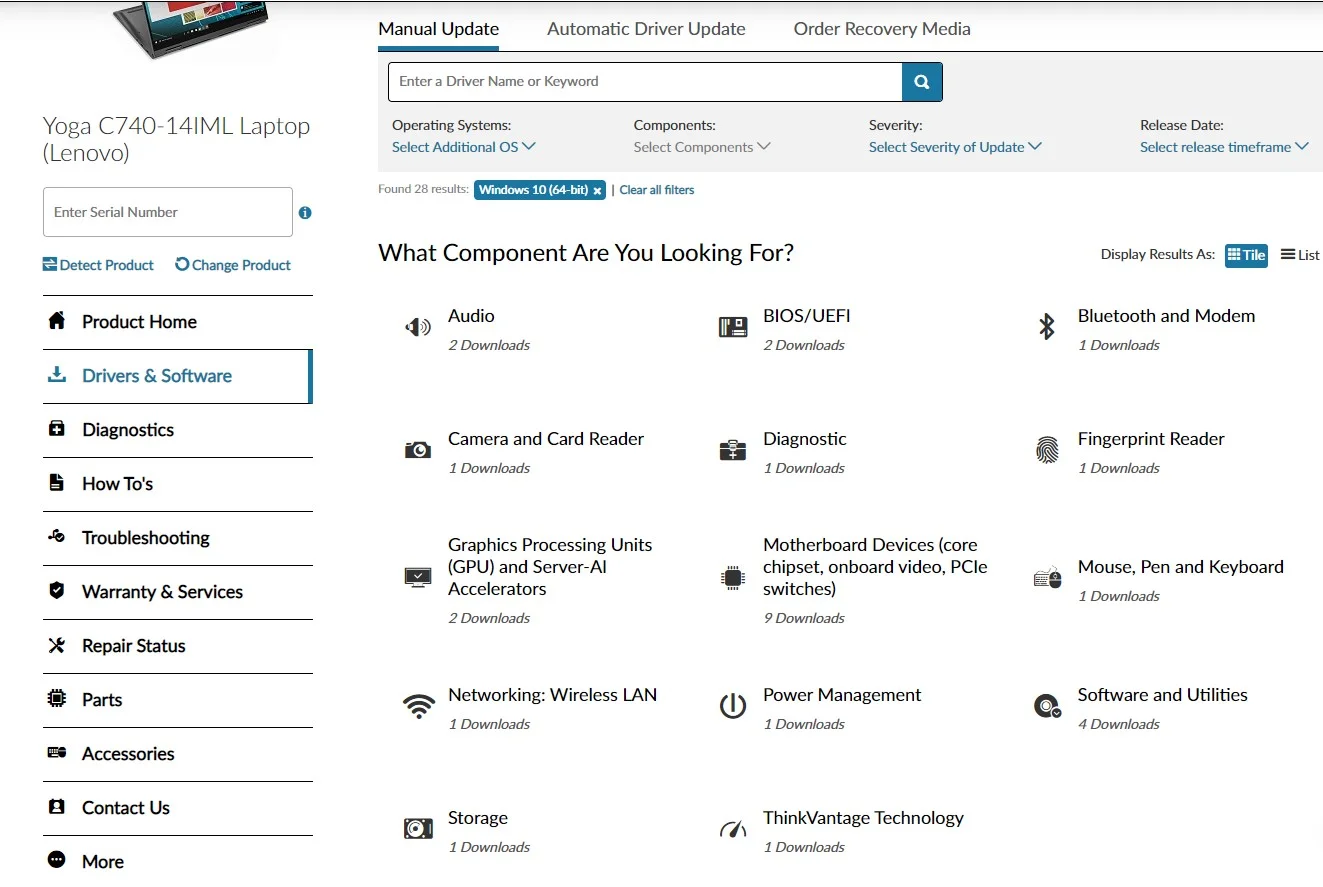Open Drivers & Software in sidebar
The width and height of the screenshot is (1323, 887).
click(x=178, y=376)
